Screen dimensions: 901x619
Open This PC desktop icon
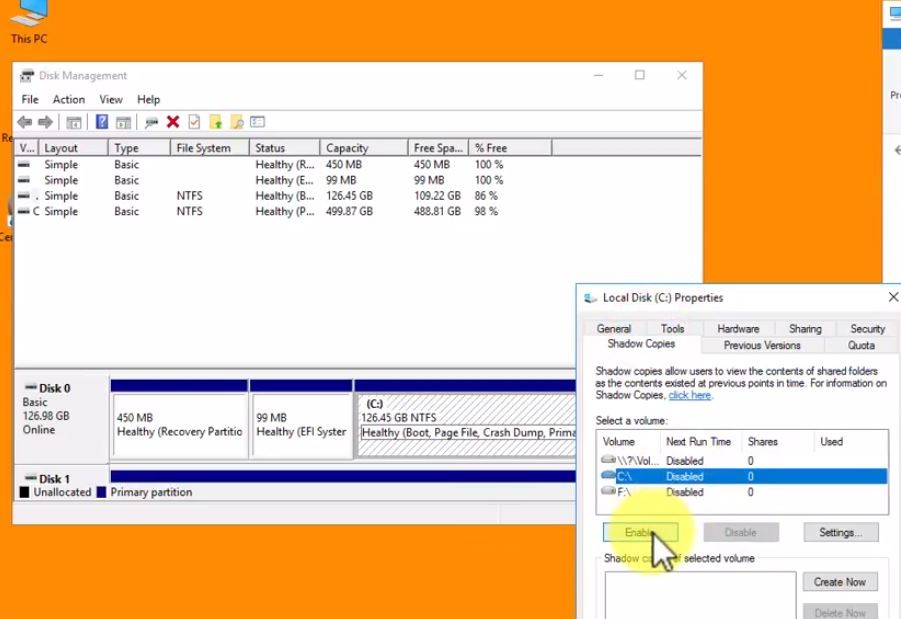click(x=29, y=20)
